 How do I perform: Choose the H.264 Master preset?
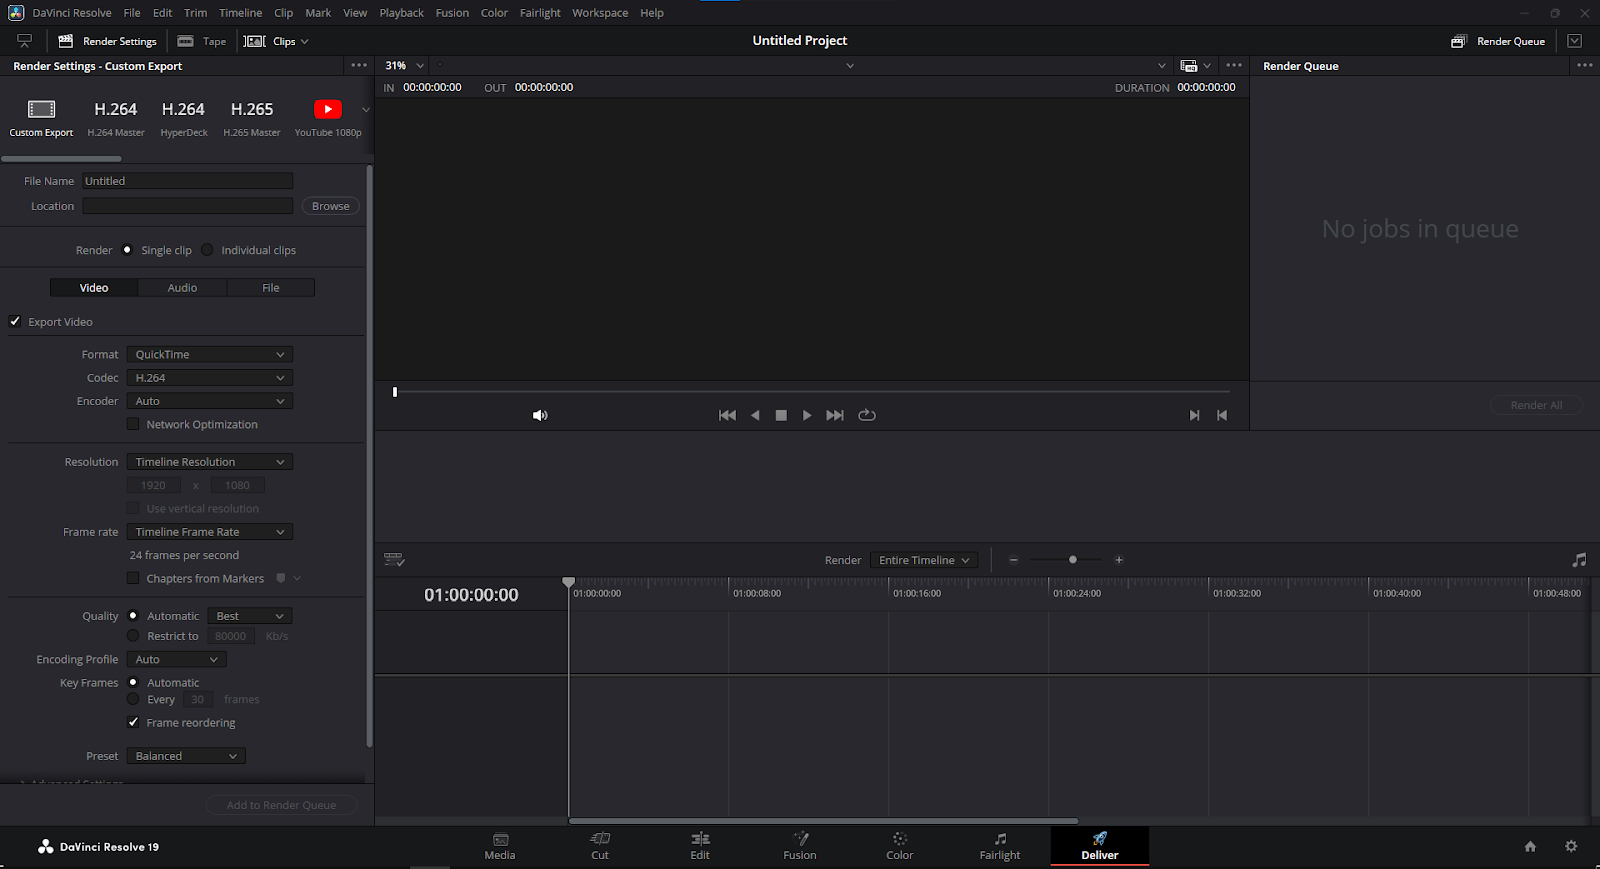(116, 117)
